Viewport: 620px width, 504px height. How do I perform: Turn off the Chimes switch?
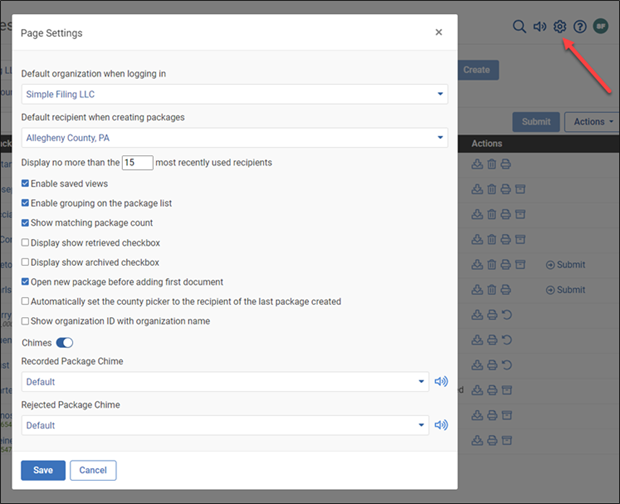point(64,343)
